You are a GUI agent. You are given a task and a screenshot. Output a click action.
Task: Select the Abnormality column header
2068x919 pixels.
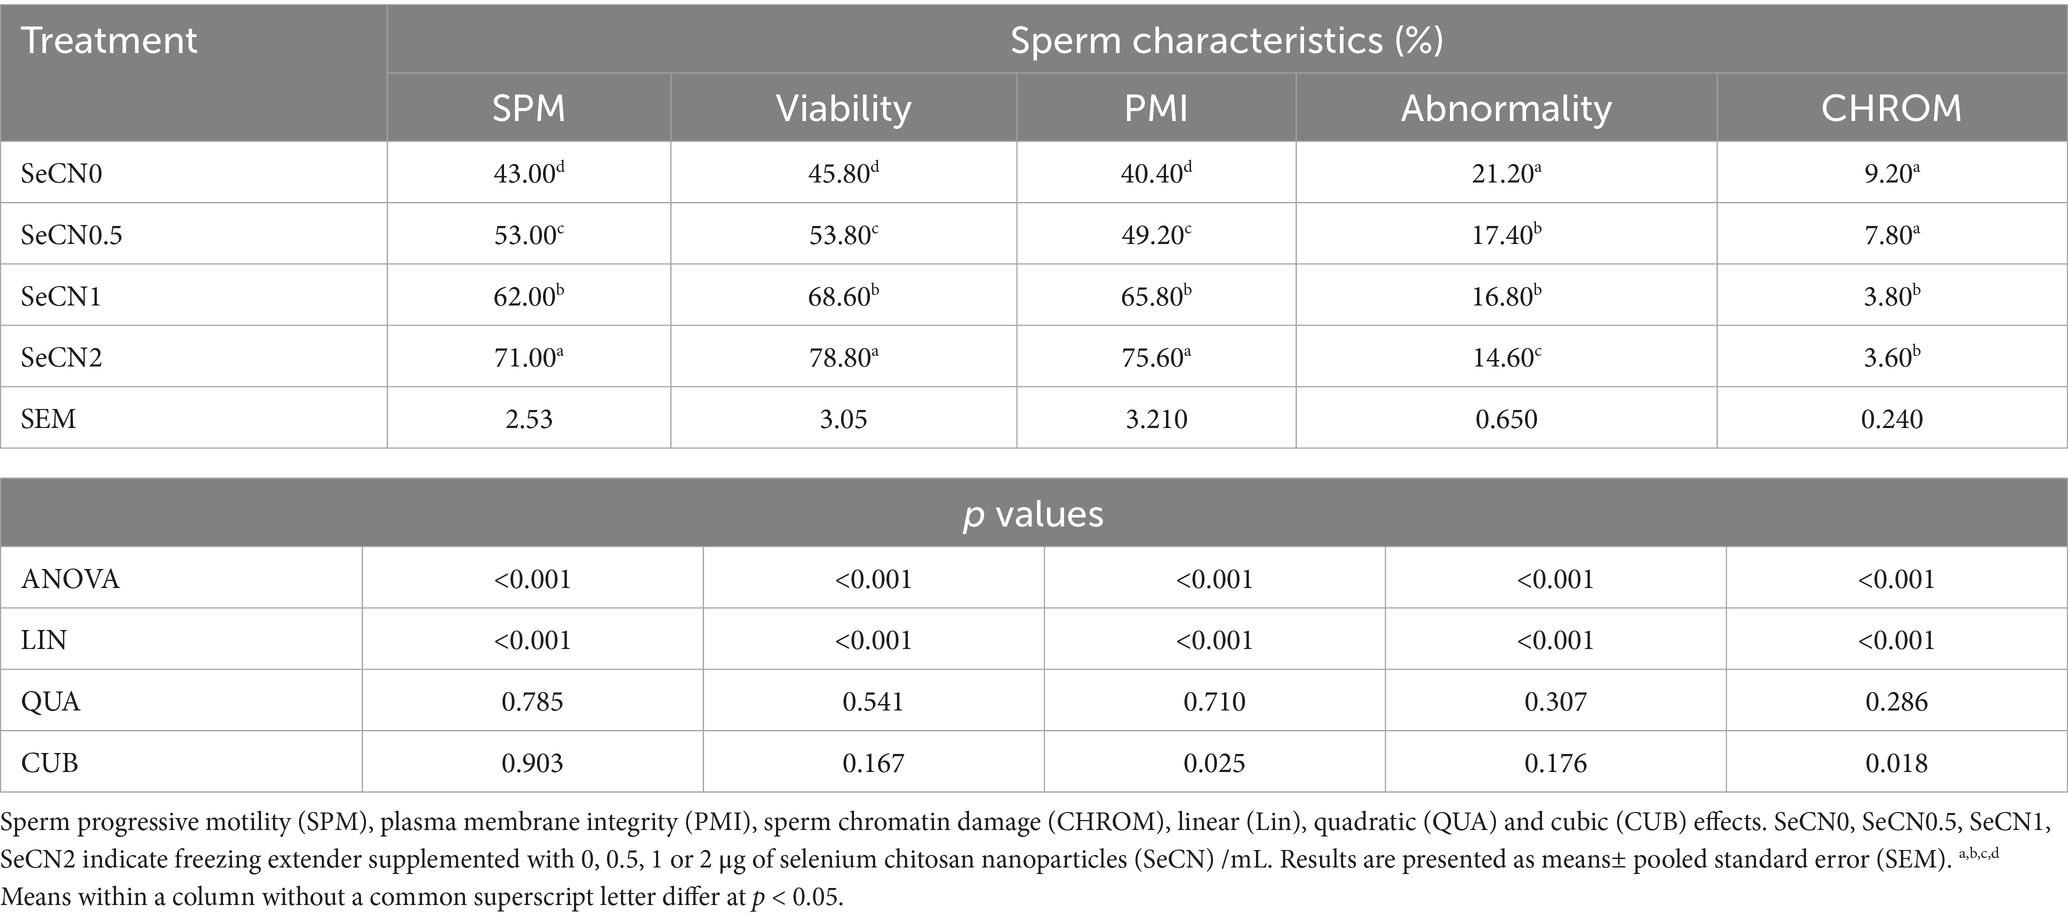1506,108
